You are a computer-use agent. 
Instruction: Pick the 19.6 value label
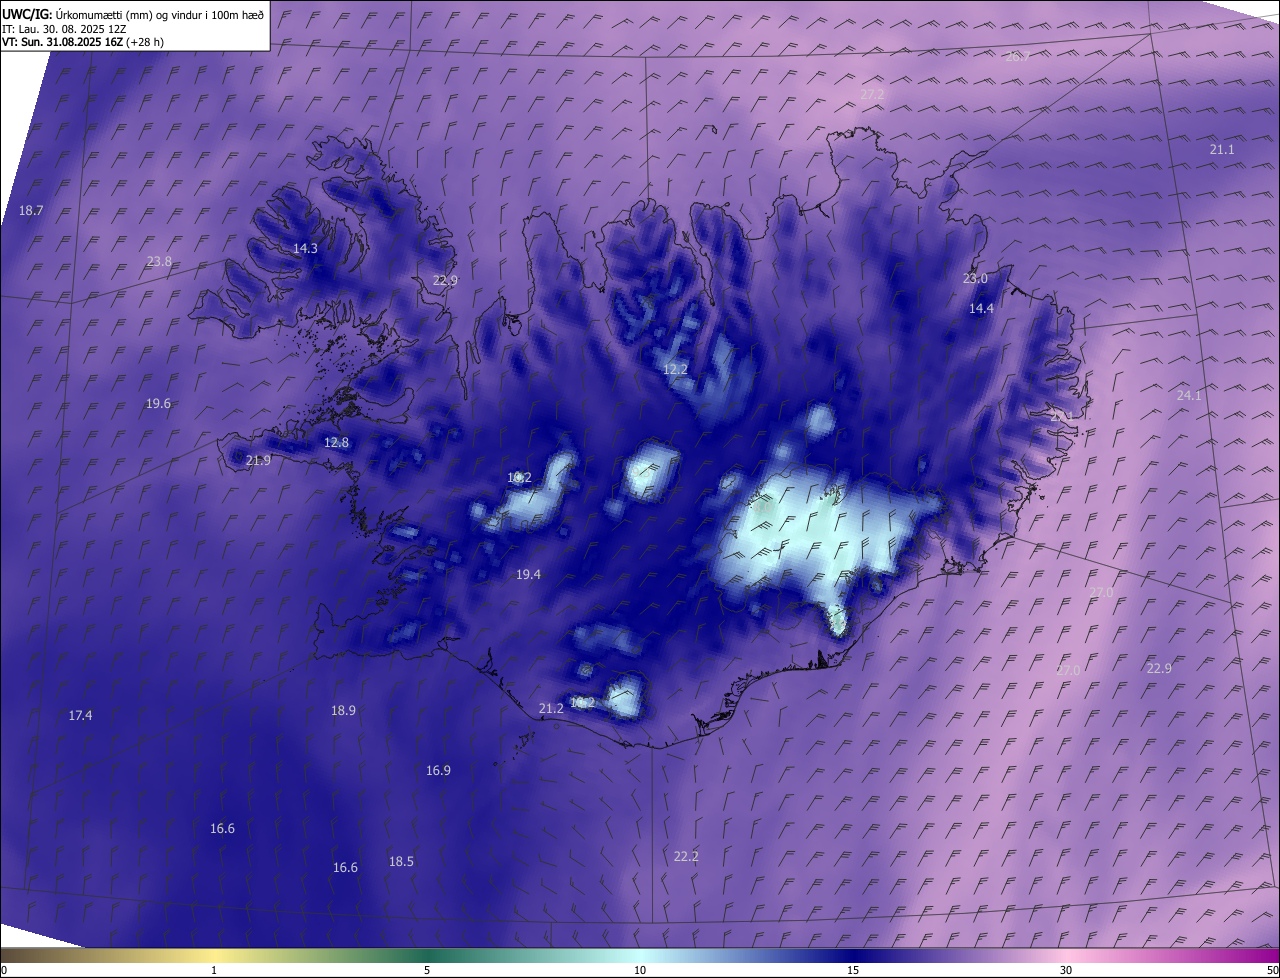pos(158,404)
